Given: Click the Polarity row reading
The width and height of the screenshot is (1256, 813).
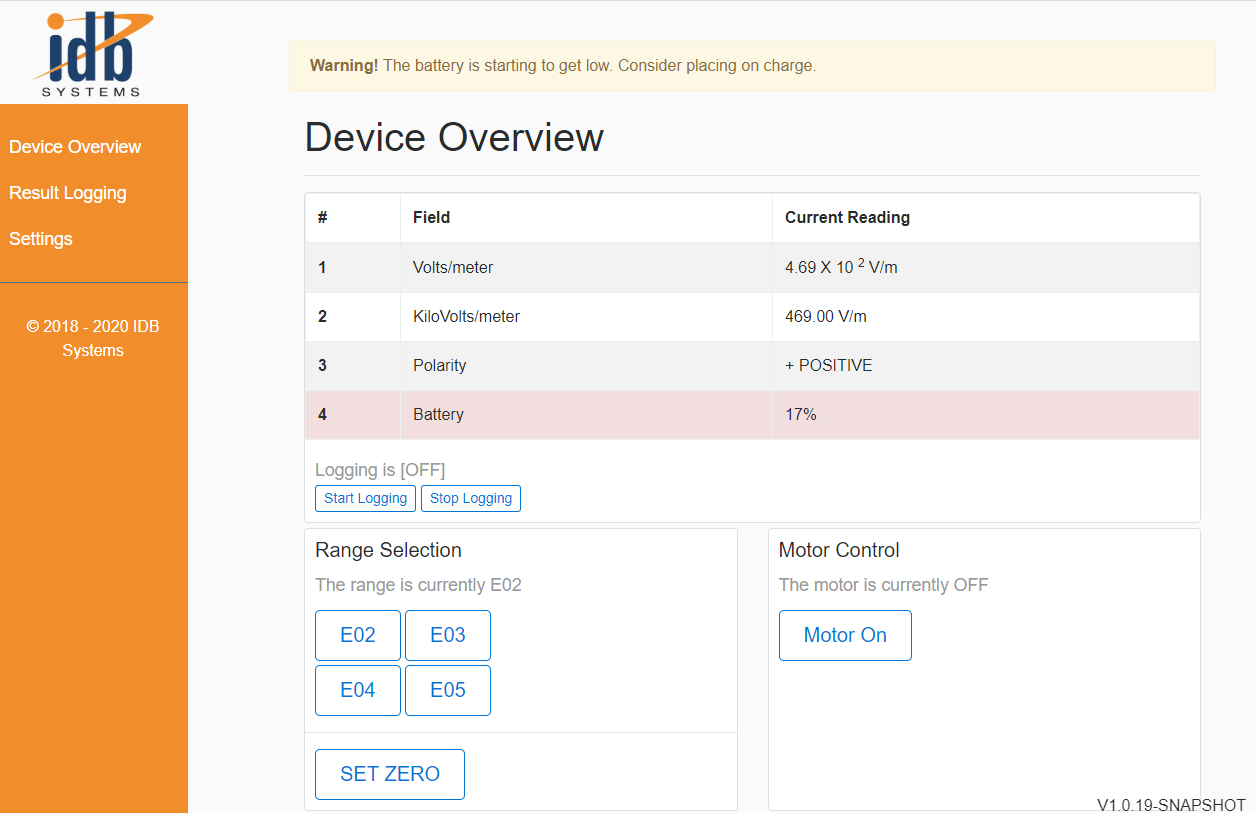Looking at the screenshot, I should (x=829, y=366).
